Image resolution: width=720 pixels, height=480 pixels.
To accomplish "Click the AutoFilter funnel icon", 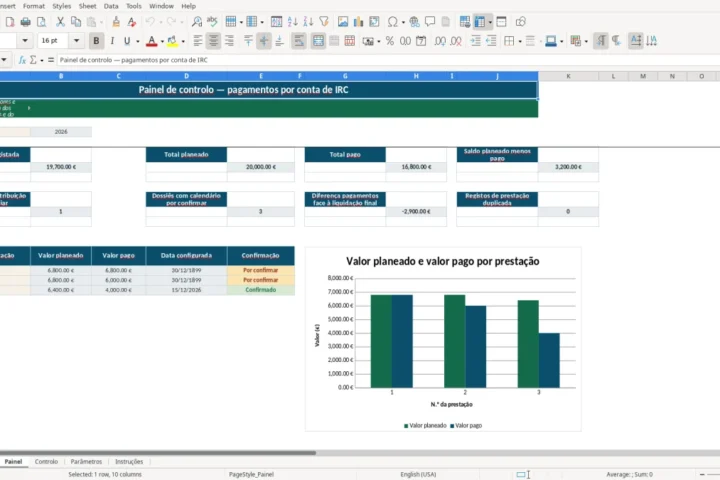I will (324, 22).
